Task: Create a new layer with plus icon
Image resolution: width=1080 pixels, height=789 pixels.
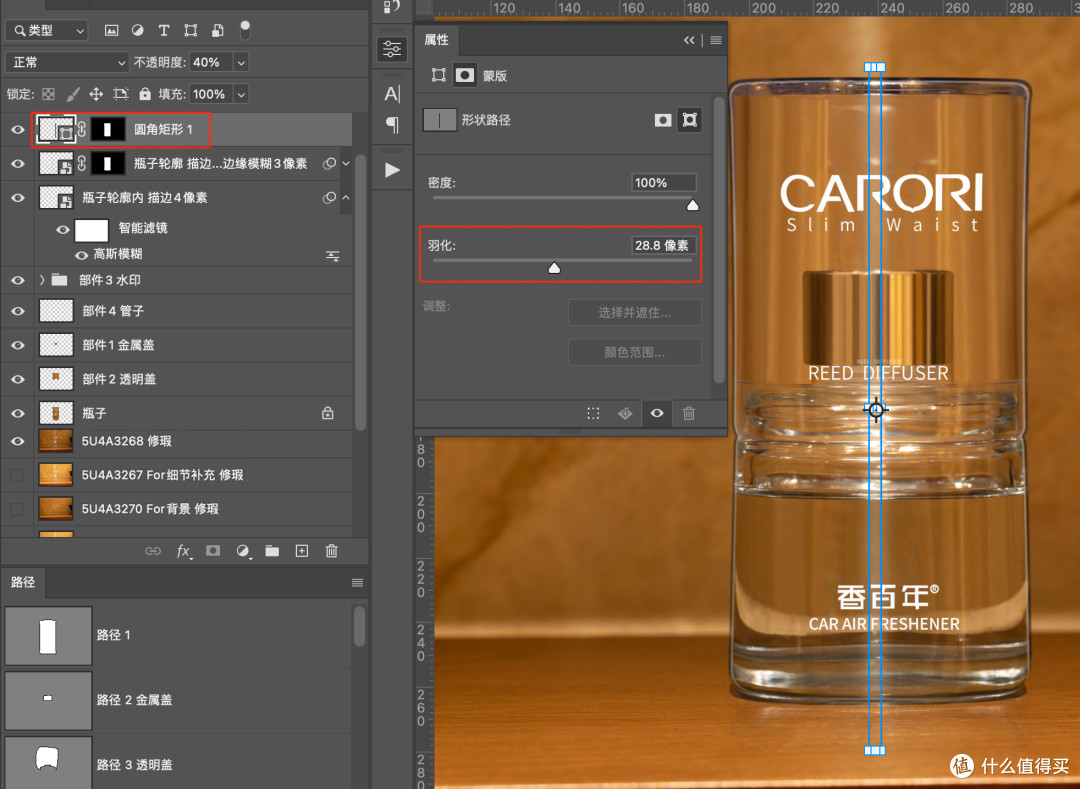Action: (302, 551)
